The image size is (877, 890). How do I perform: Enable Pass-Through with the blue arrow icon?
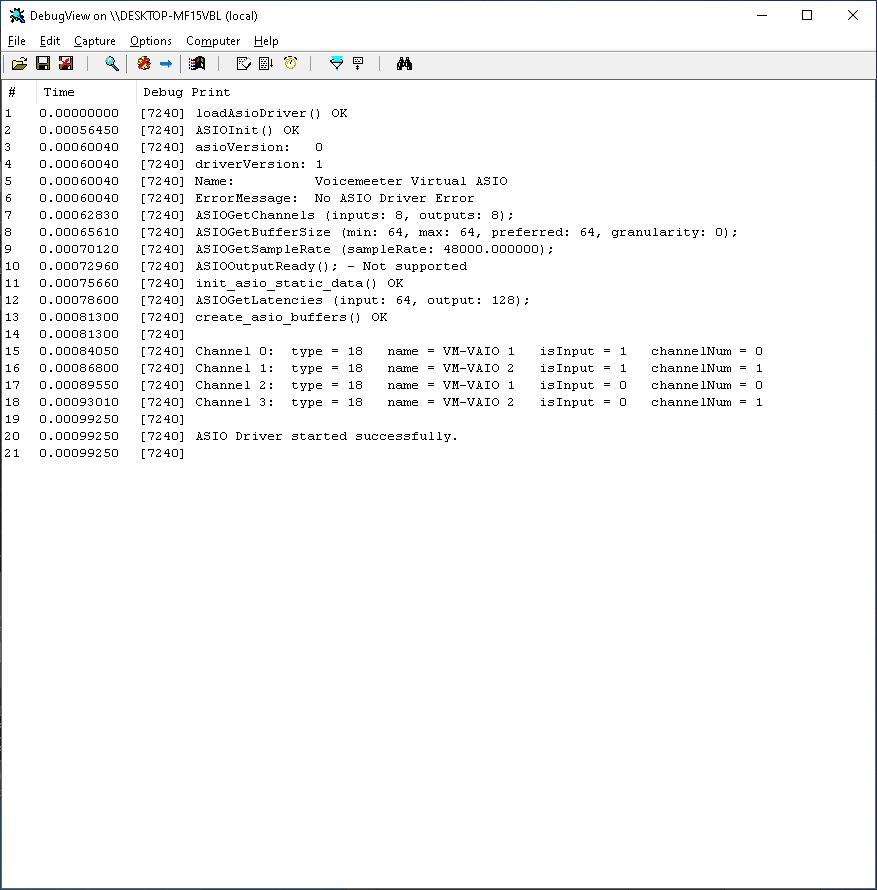coord(166,64)
